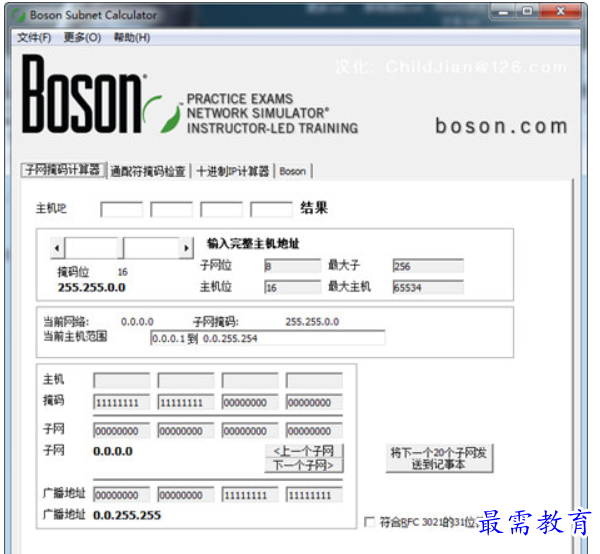The width and height of the screenshot is (600, 554).
Task: Click the 最大子 field showing 256
Action: pyautogui.click(x=428, y=266)
